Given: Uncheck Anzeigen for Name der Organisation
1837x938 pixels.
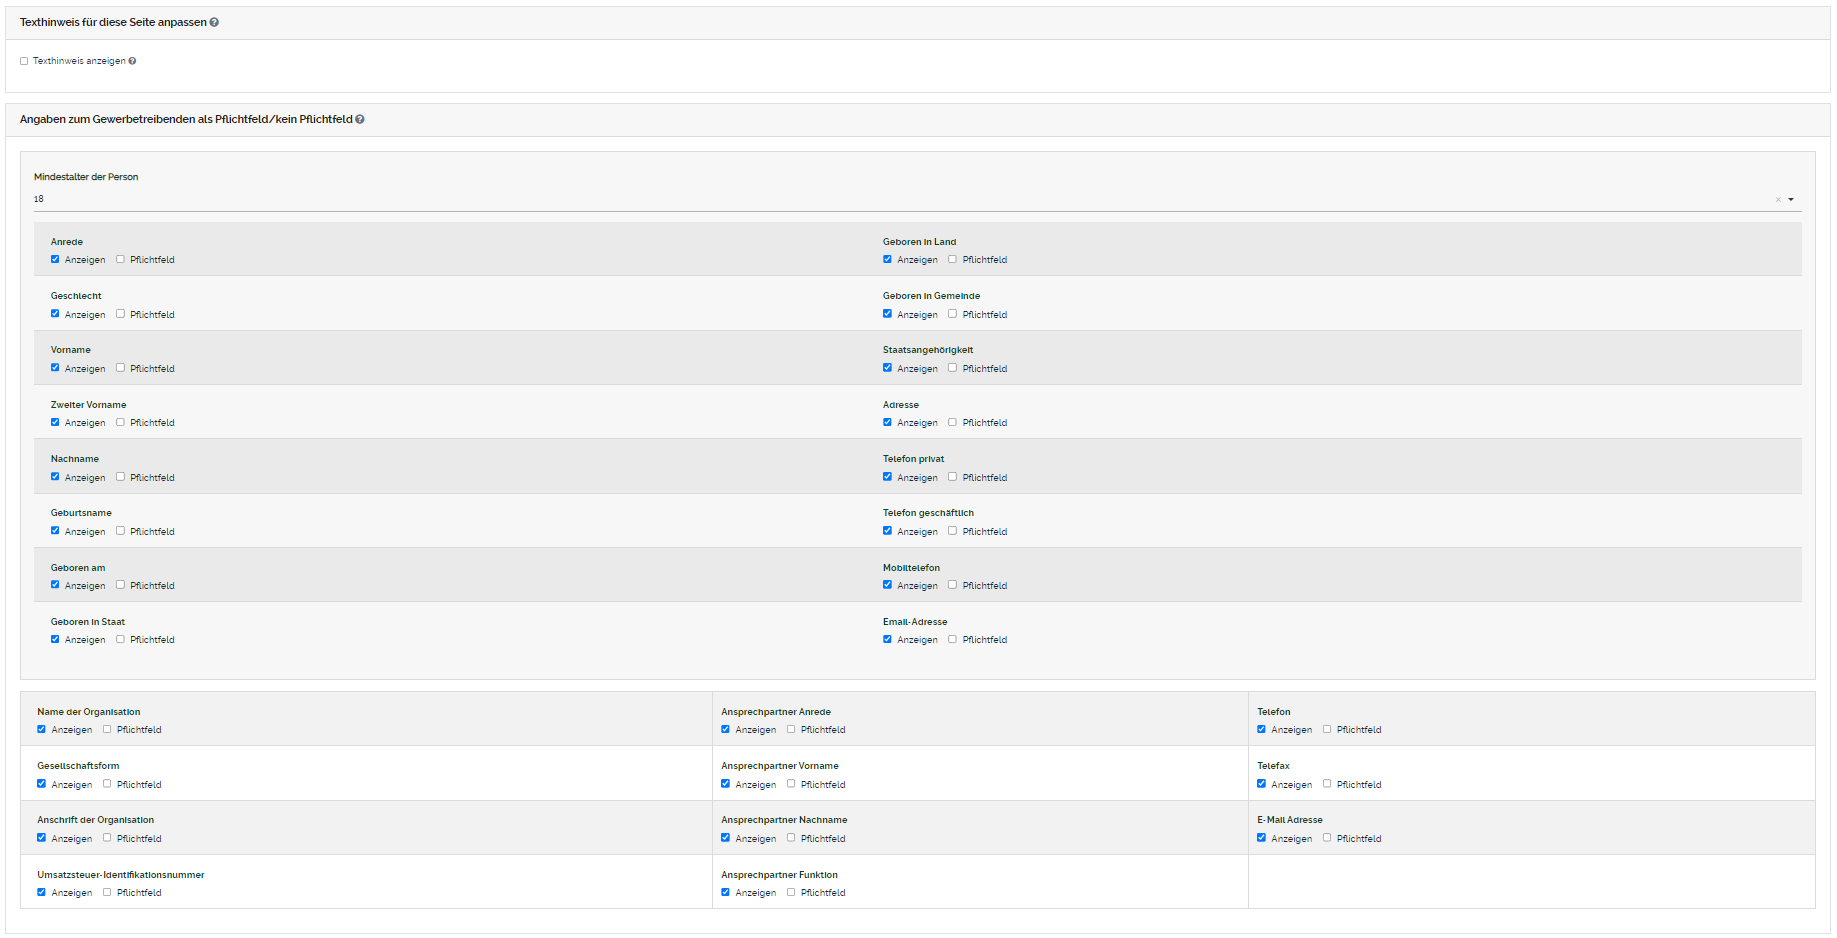Looking at the screenshot, I should pos(41,729).
